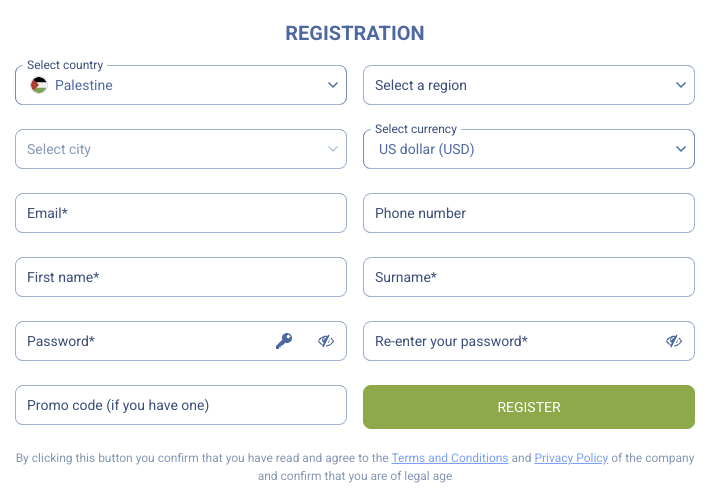Click the region dropdown chevron arrow
Image resolution: width=710 pixels, height=500 pixels.
point(681,86)
